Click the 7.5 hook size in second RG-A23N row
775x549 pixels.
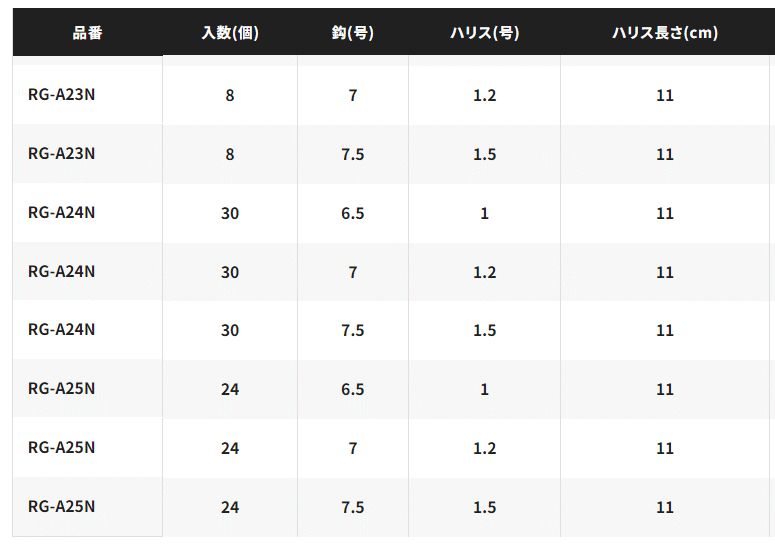point(352,154)
